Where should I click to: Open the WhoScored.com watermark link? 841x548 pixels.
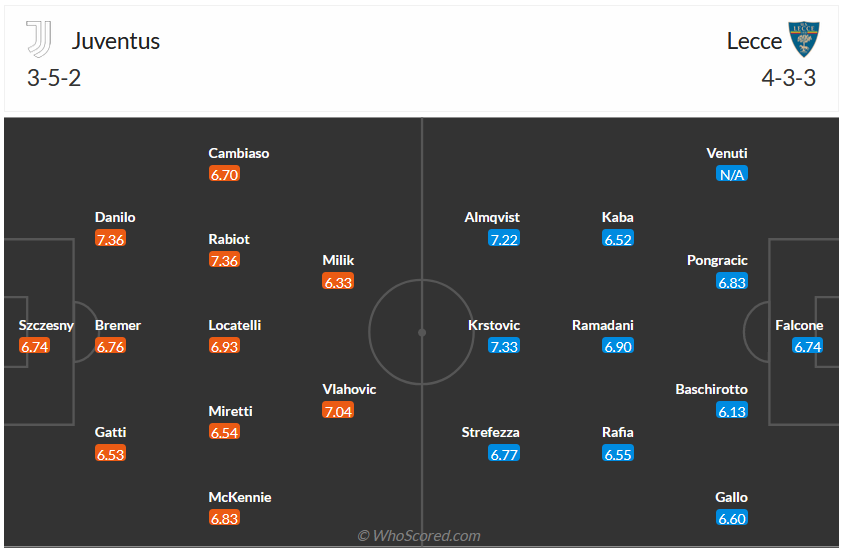pyautogui.click(x=420, y=536)
